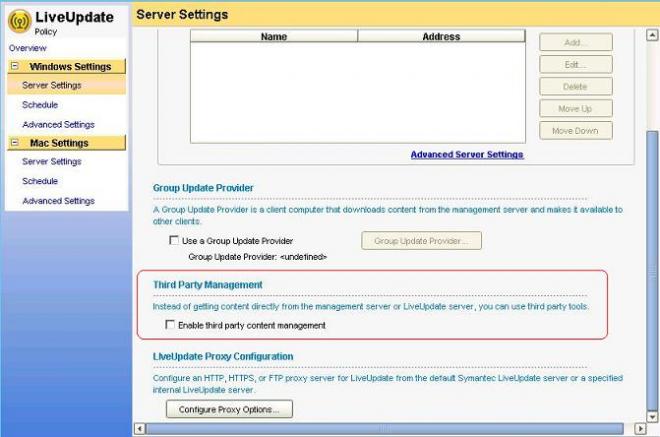Click the LiveUpdate Proxy Configuration heading

pyautogui.click(x=223, y=357)
